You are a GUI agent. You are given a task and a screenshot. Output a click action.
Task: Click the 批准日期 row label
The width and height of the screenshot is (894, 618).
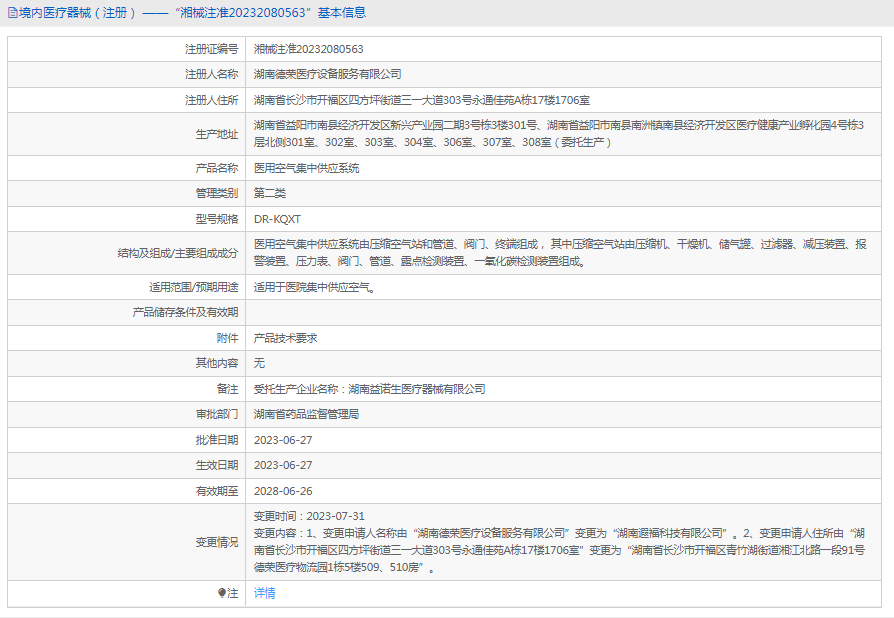[217, 440]
